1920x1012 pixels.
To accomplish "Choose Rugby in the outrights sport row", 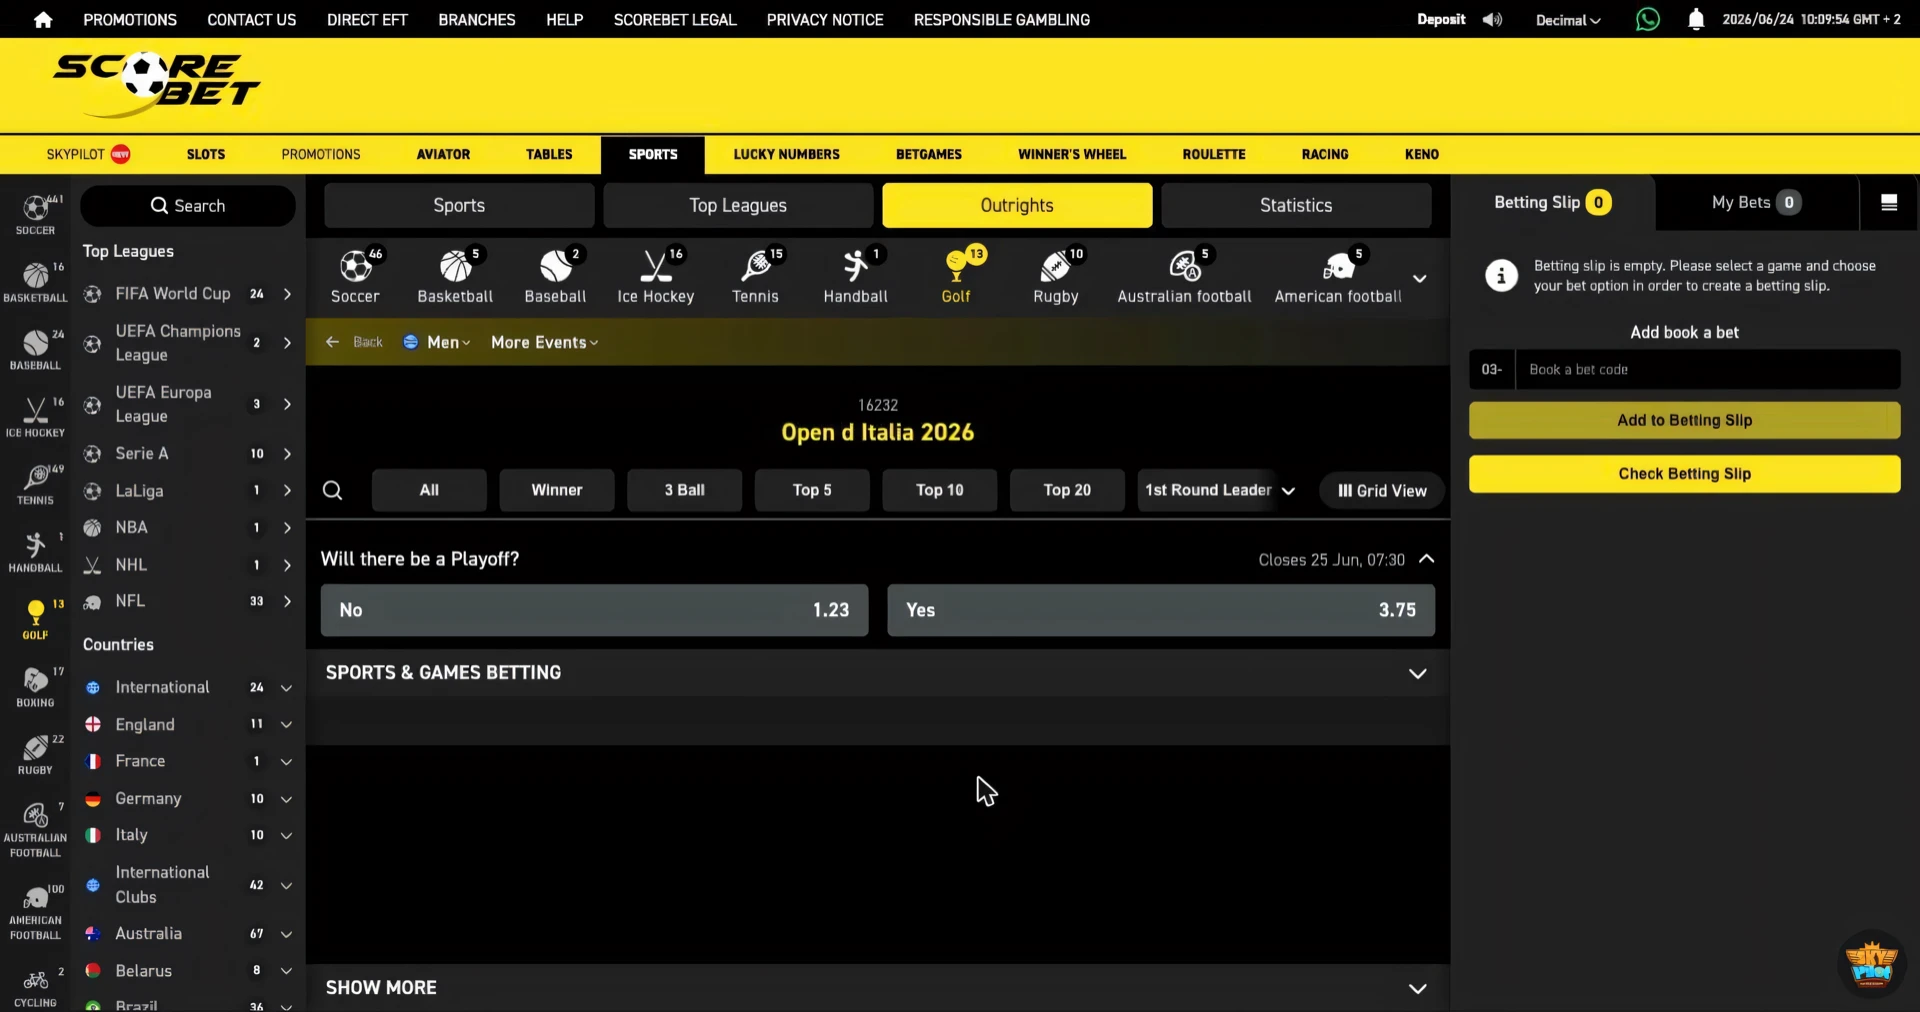I will (x=1055, y=276).
